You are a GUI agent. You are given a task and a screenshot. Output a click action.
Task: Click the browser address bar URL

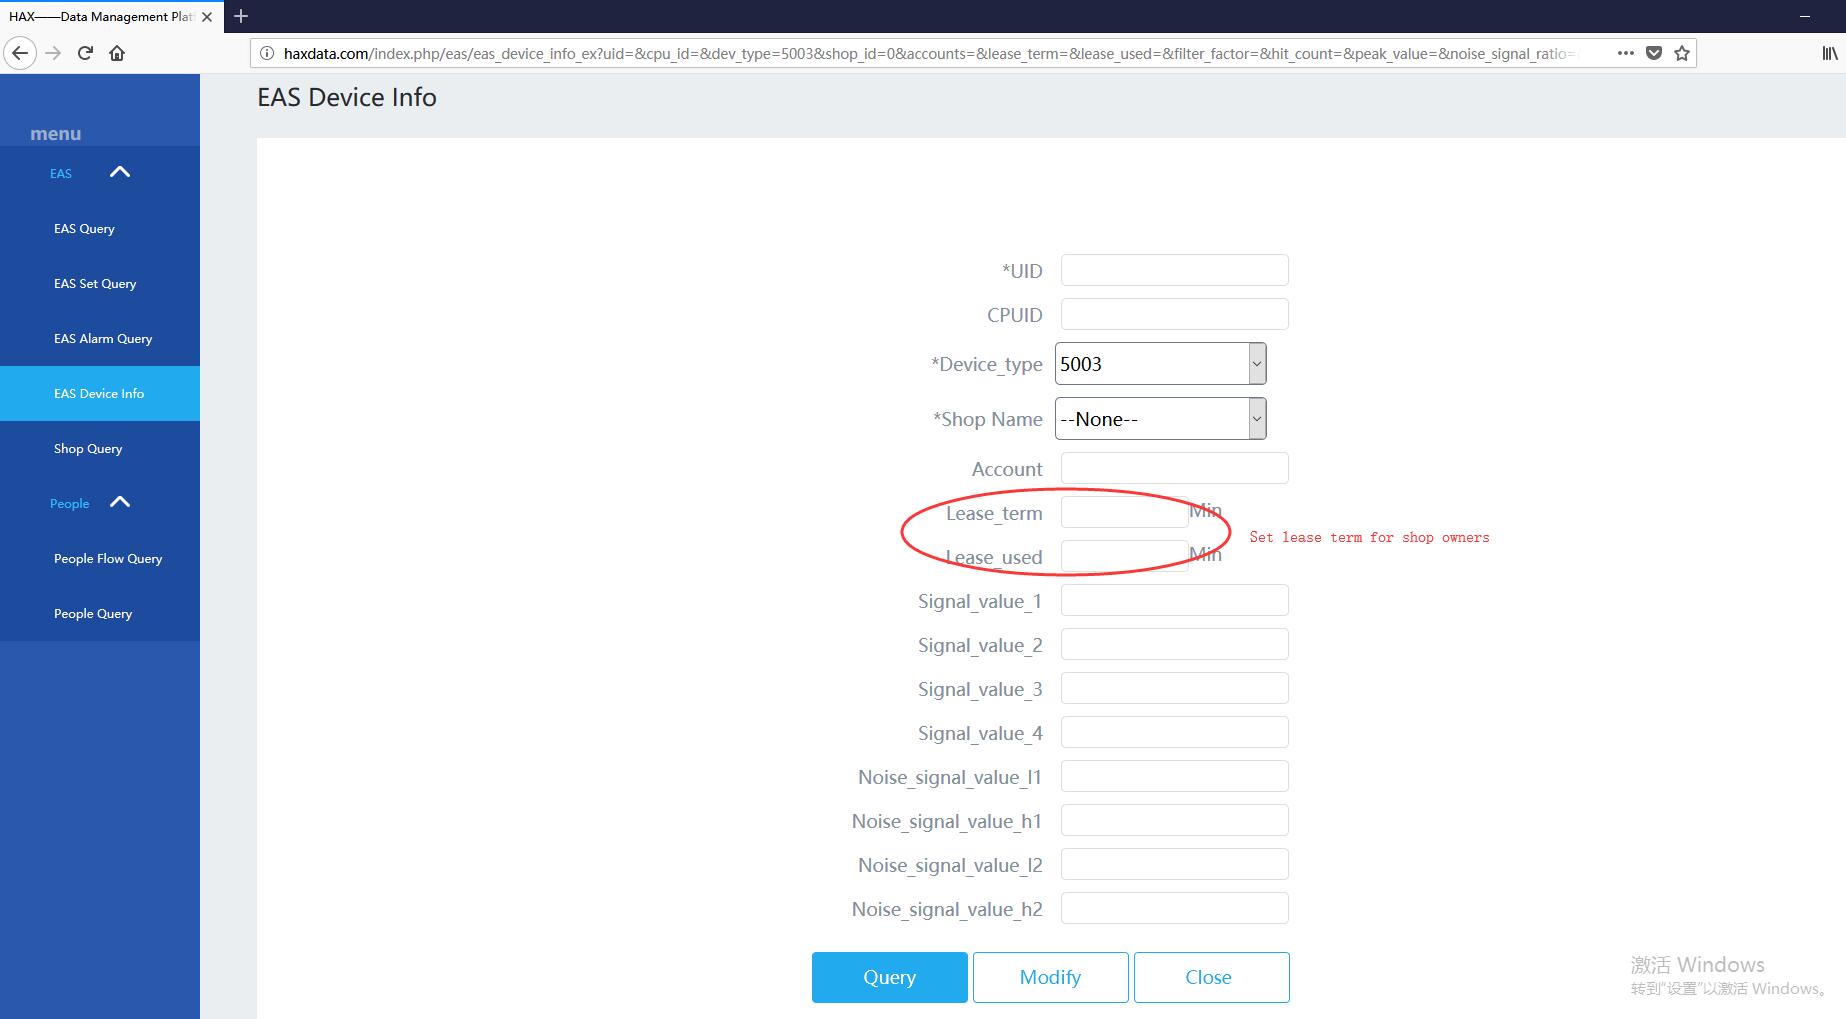click(930, 54)
